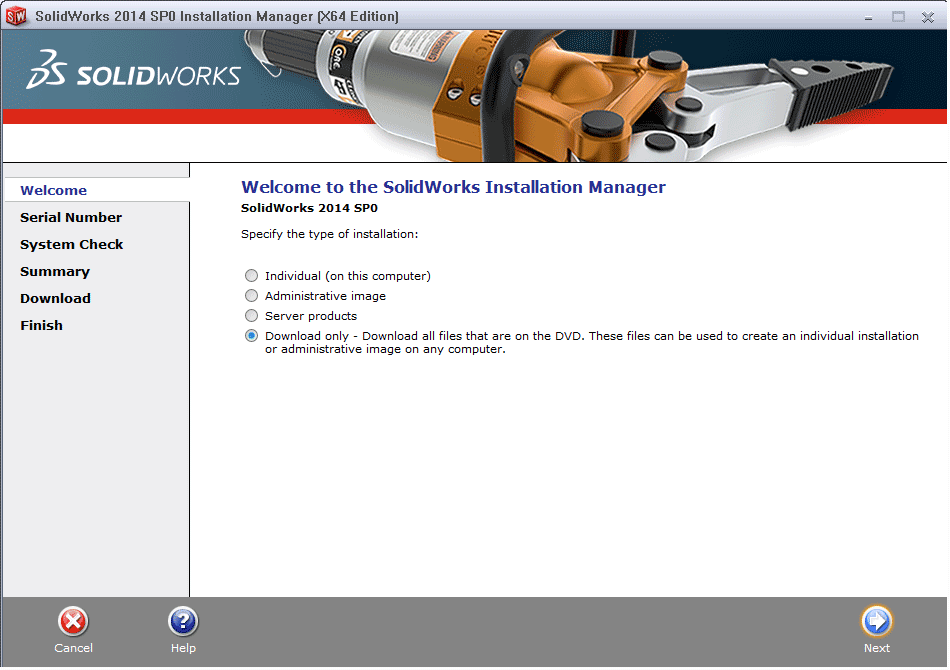Select the Download step in the sidebar
The height and width of the screenshot is (670, 950).
click(55, 298)
